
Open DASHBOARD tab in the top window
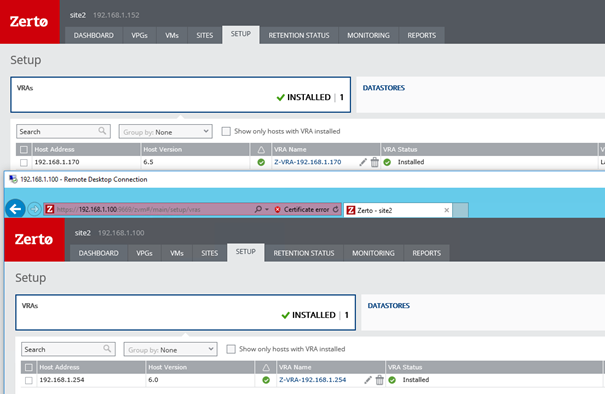(94, 35)
